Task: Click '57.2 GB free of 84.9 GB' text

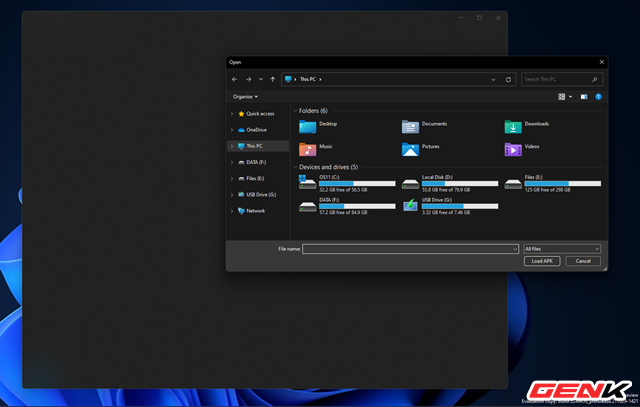Action: click(x=343, y=212)
